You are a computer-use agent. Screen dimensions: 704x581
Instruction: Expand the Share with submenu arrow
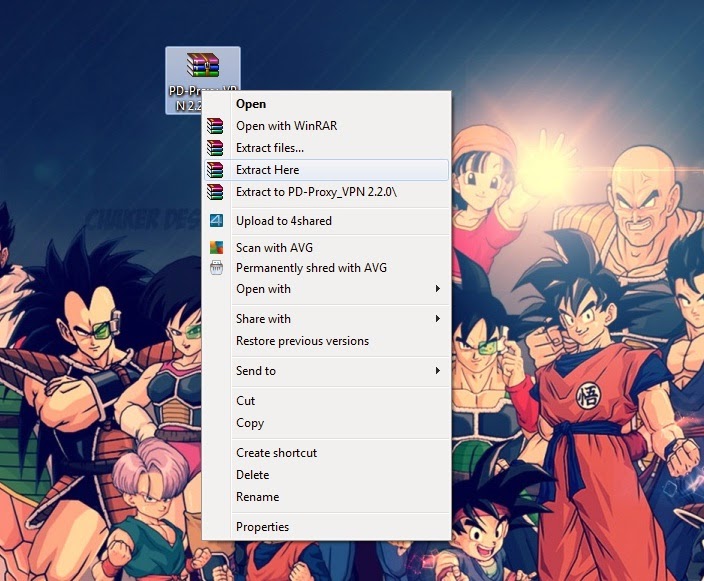(x=437, y=319)
